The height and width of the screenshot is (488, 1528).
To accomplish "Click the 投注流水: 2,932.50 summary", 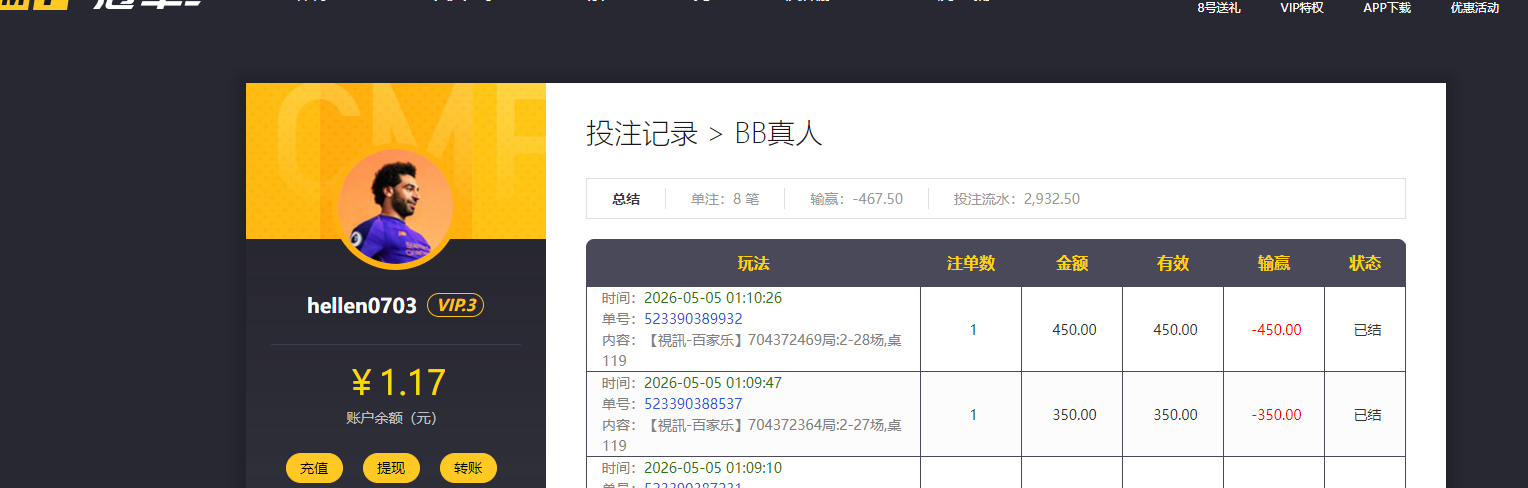I will 1017,199.
